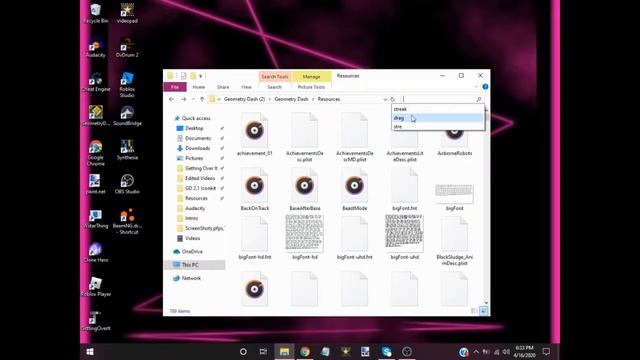Screen dimensions: 640x360
Task: Click the Windows Start button
Action: [x=90, y=351]
